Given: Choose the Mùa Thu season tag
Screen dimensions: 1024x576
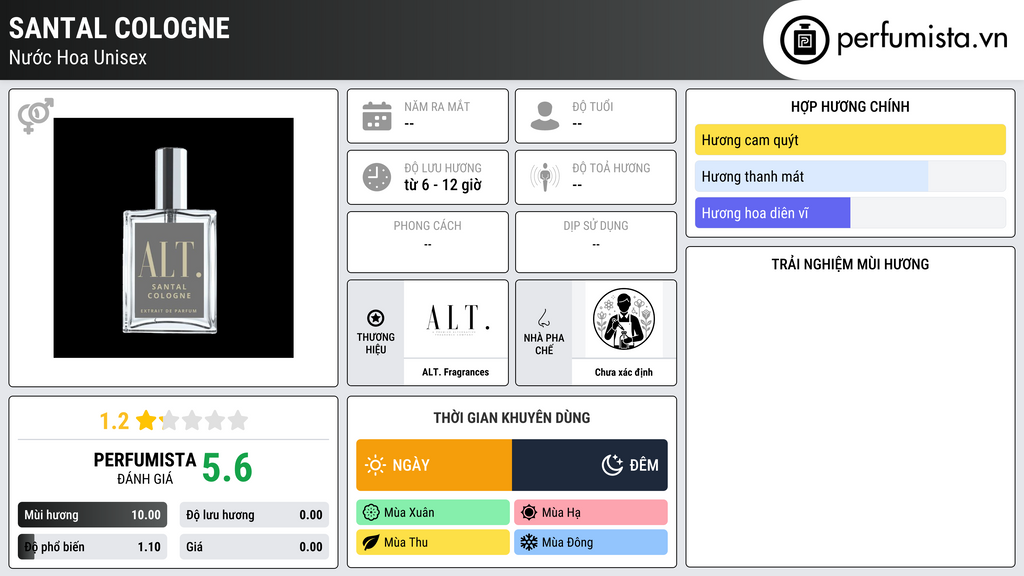Looking at the screenshot, I should 433,542.
